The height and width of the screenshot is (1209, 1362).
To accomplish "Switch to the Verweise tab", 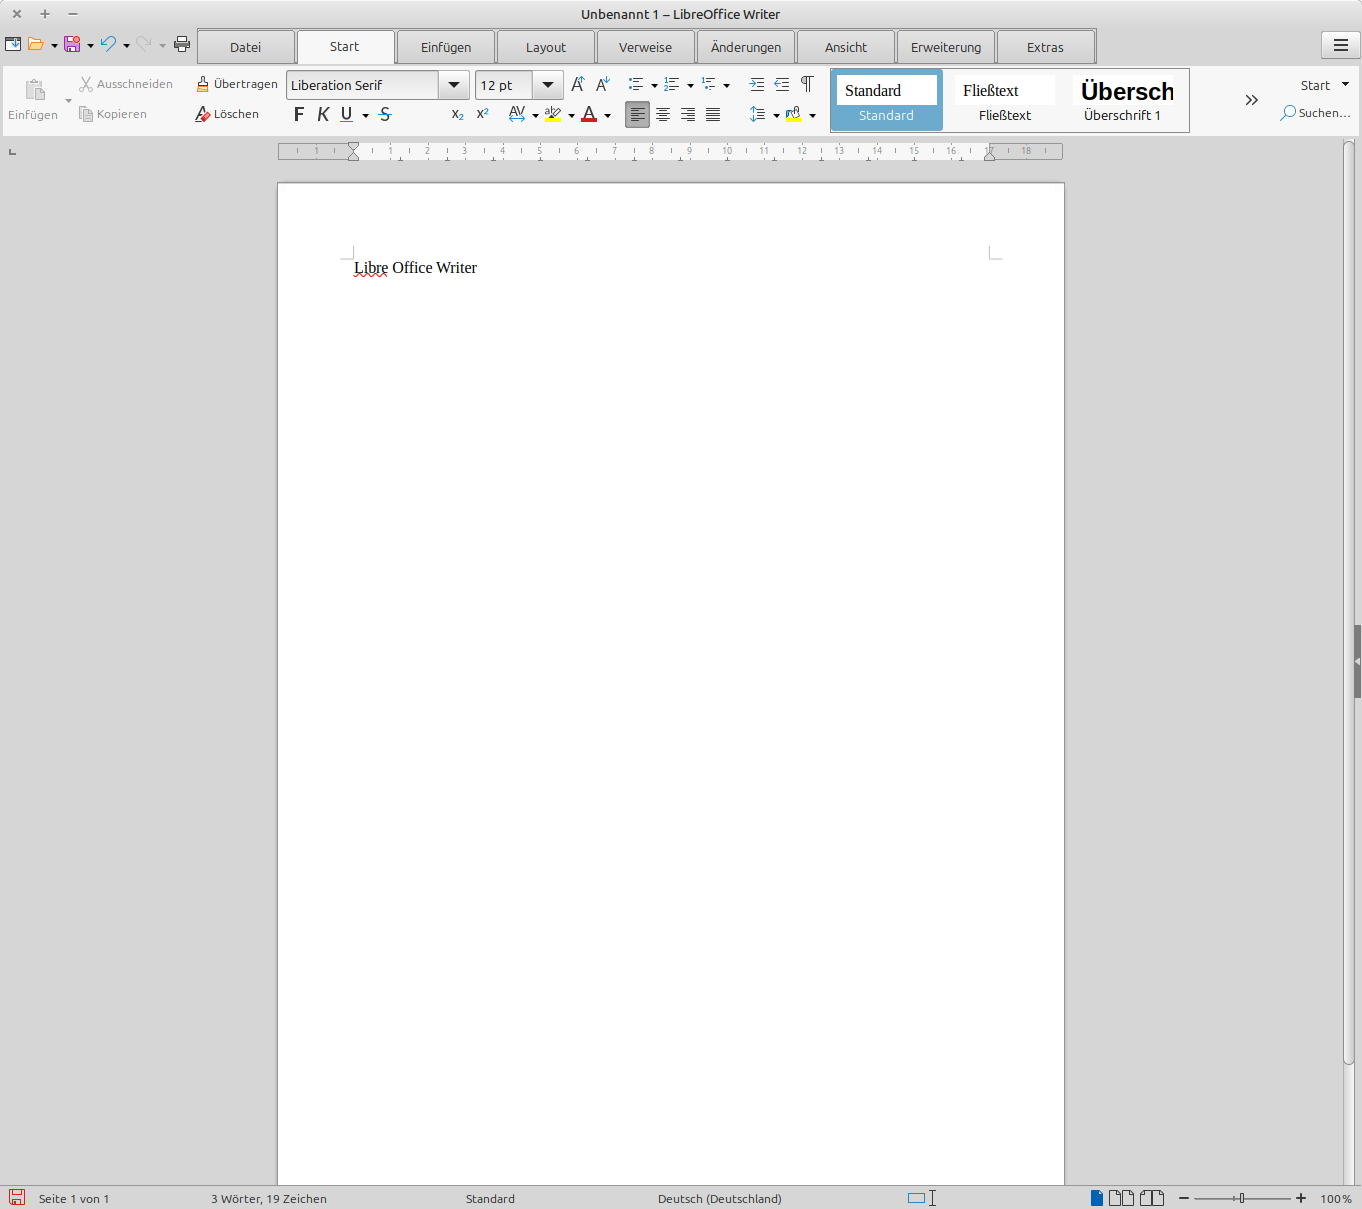I will tap(646, 47).
